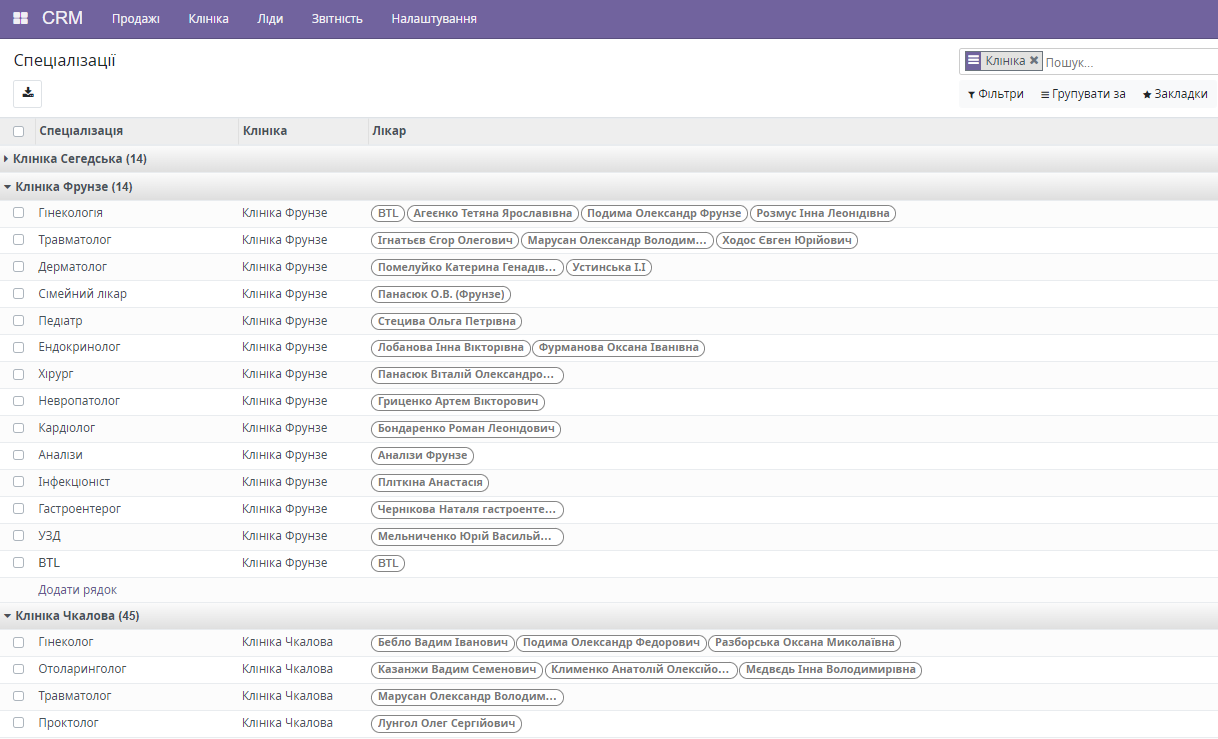Toggle the select-all checkbox in header
The width and height of the screenshot is (1218, 739).
point(19,131)
